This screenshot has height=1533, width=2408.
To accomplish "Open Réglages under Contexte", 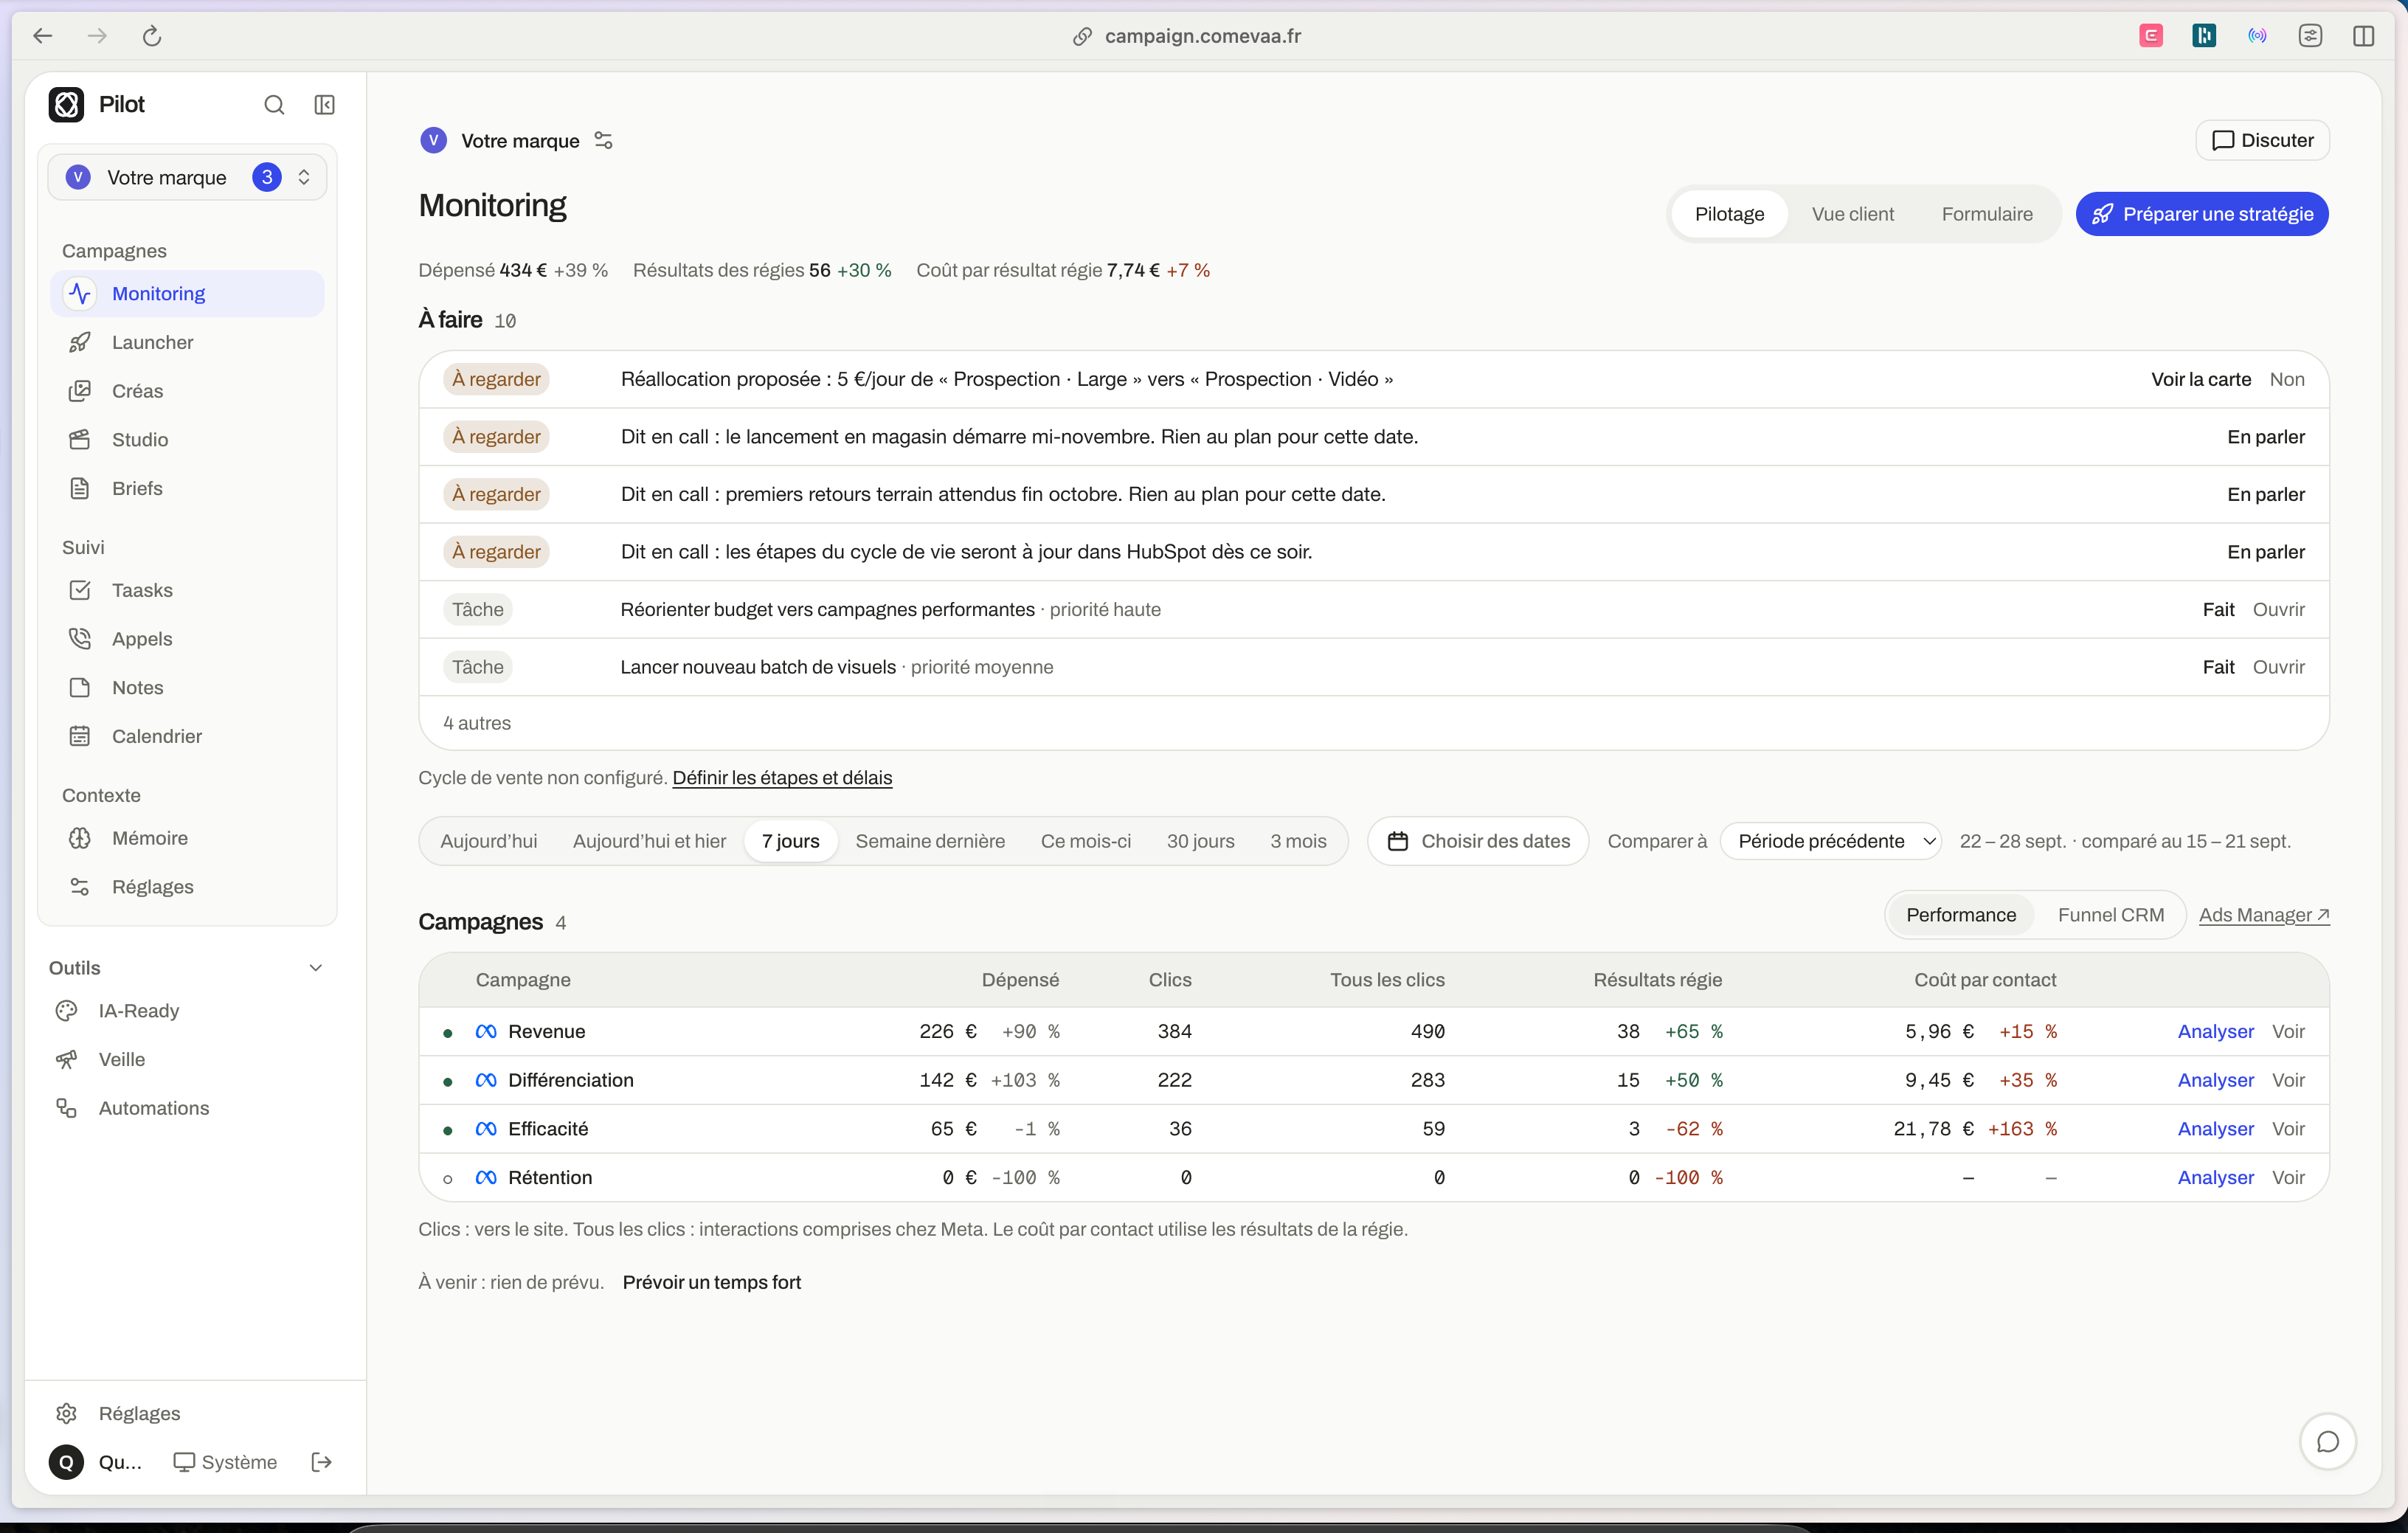I will coord(187,887).
